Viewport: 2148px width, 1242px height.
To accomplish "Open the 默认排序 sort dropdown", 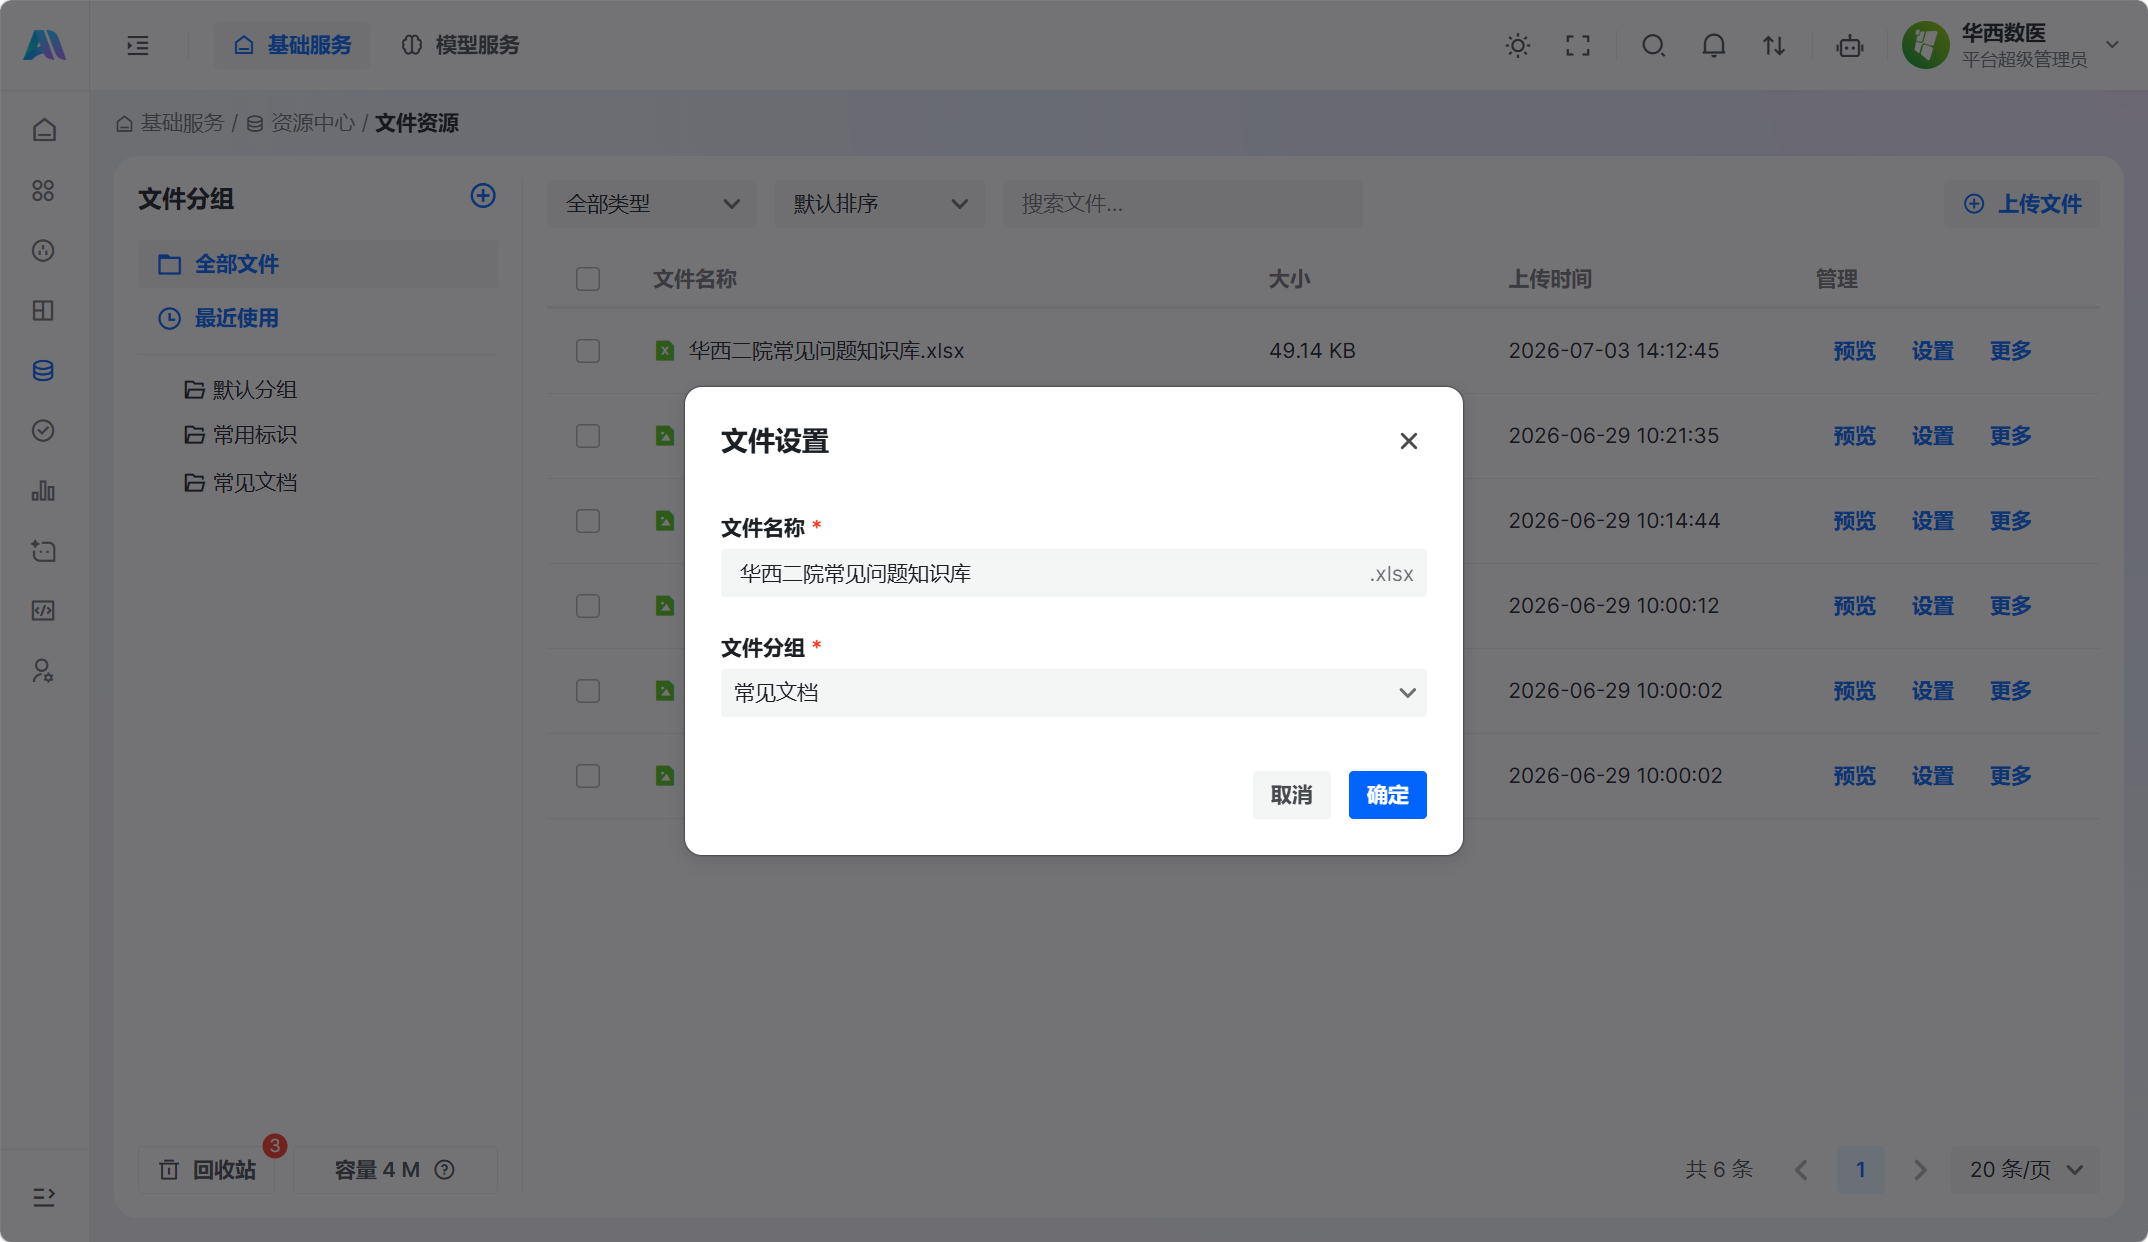I will point(880,204).
